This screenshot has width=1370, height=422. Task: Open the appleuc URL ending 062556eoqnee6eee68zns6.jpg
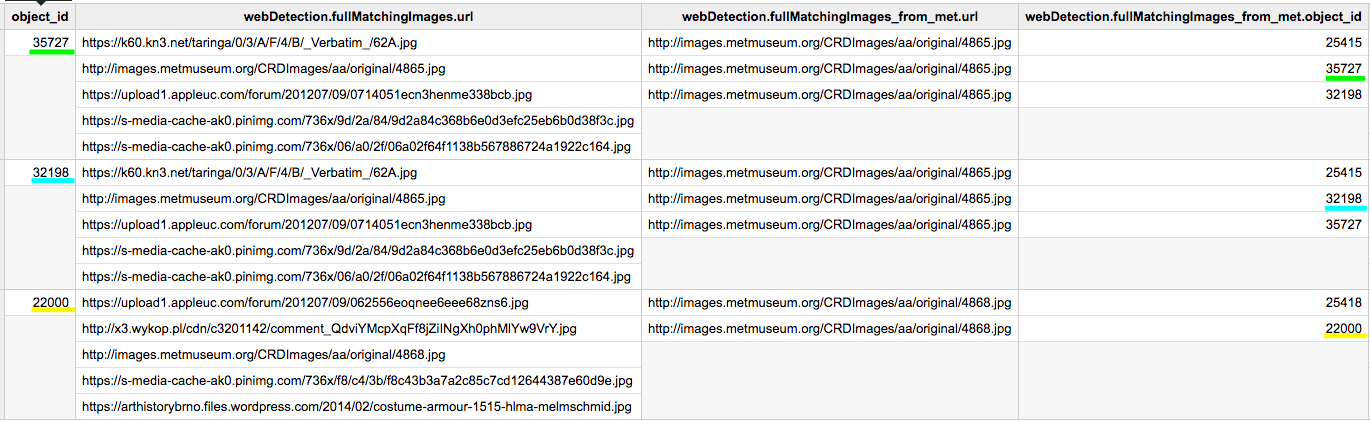(x=305, y=302)
